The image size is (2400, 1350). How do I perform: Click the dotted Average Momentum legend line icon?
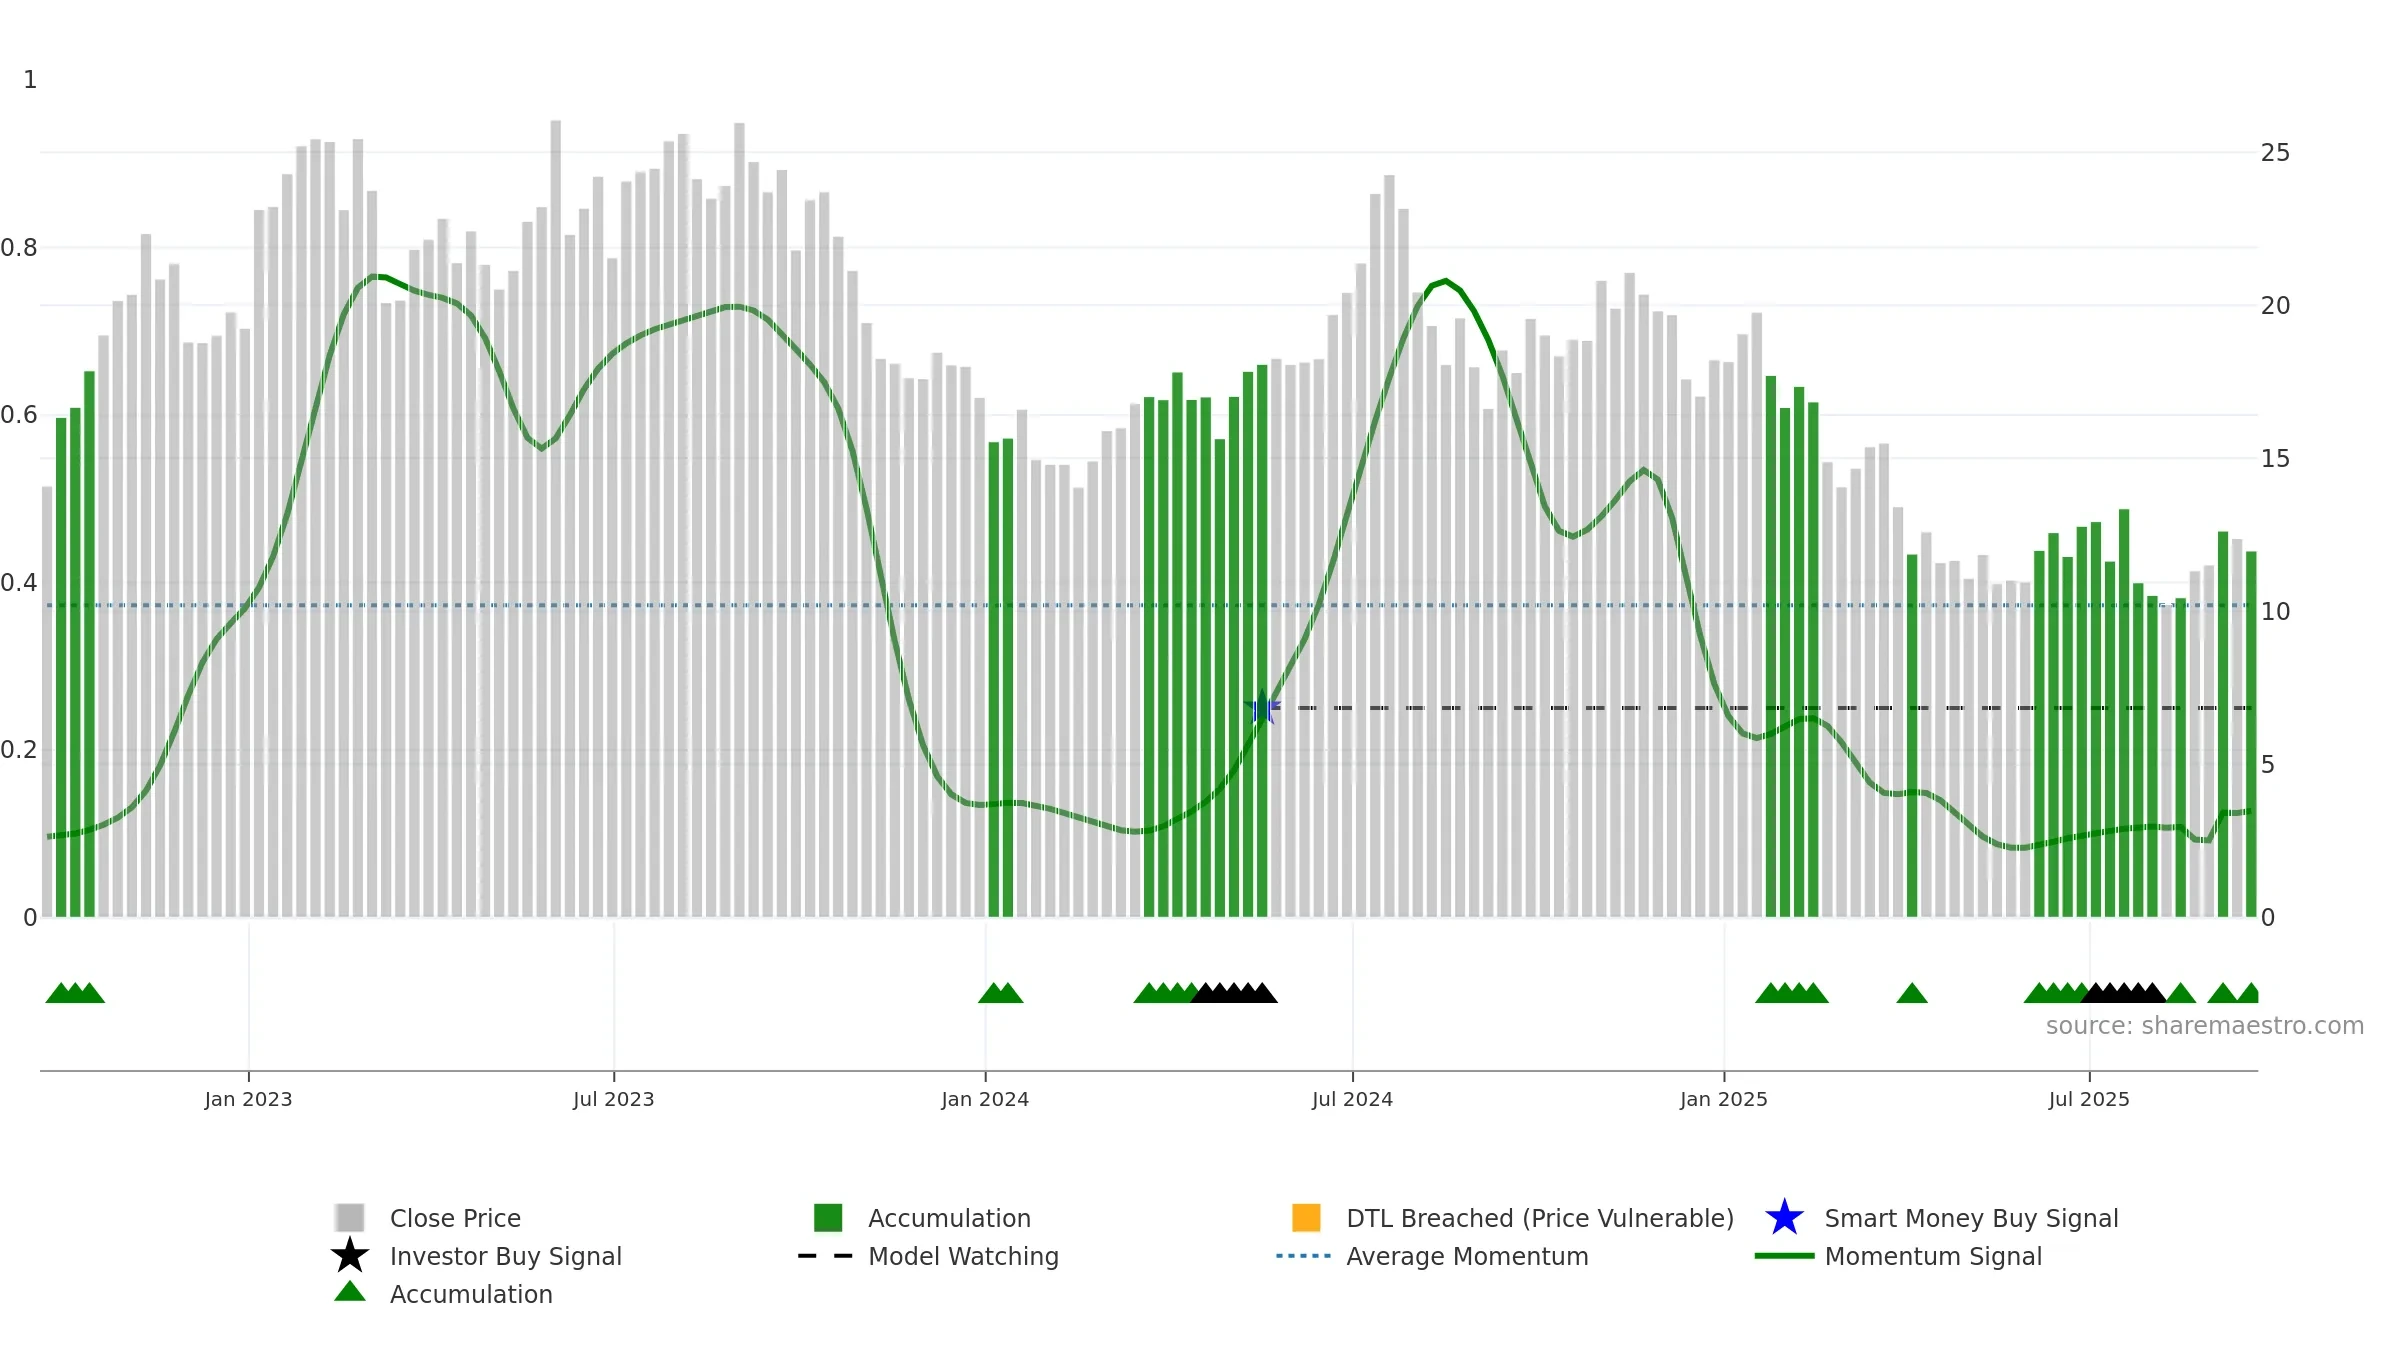(1304, 1256)
